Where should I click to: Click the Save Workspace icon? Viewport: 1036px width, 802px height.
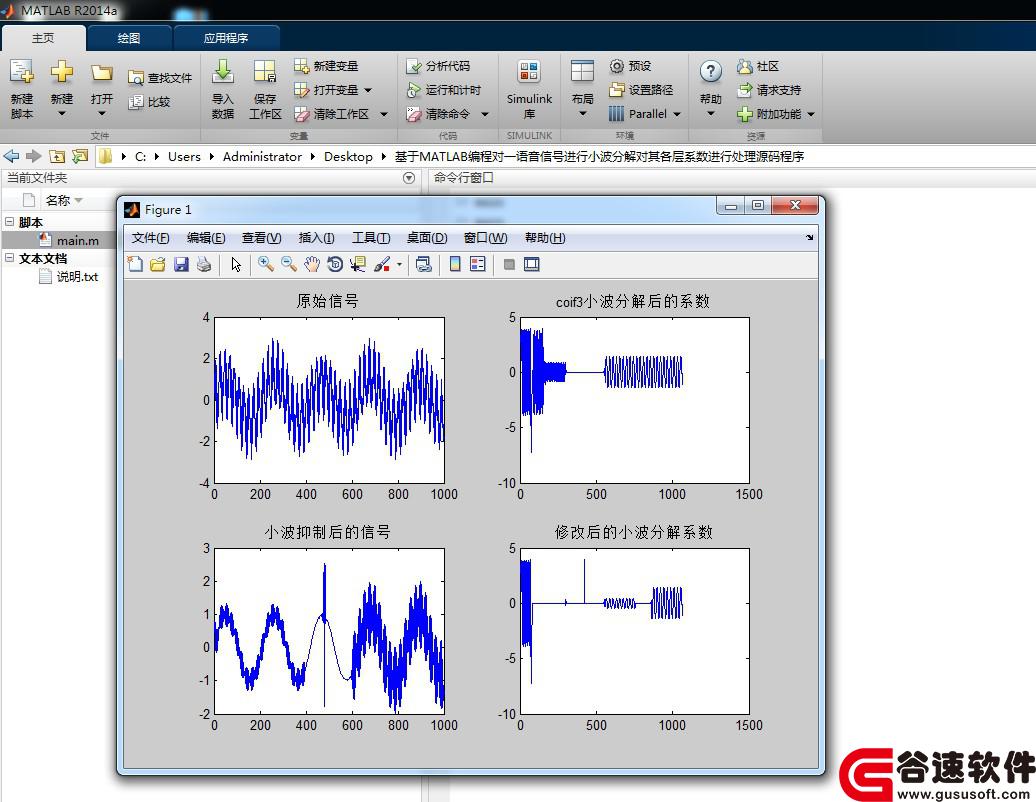265,71
